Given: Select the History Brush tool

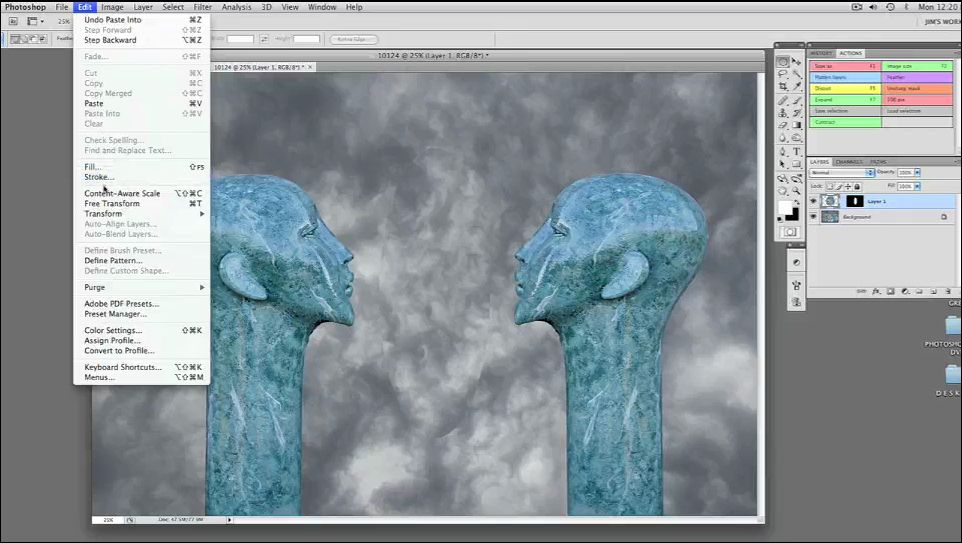Looking at the screenshot, I should tap(797, 113).
